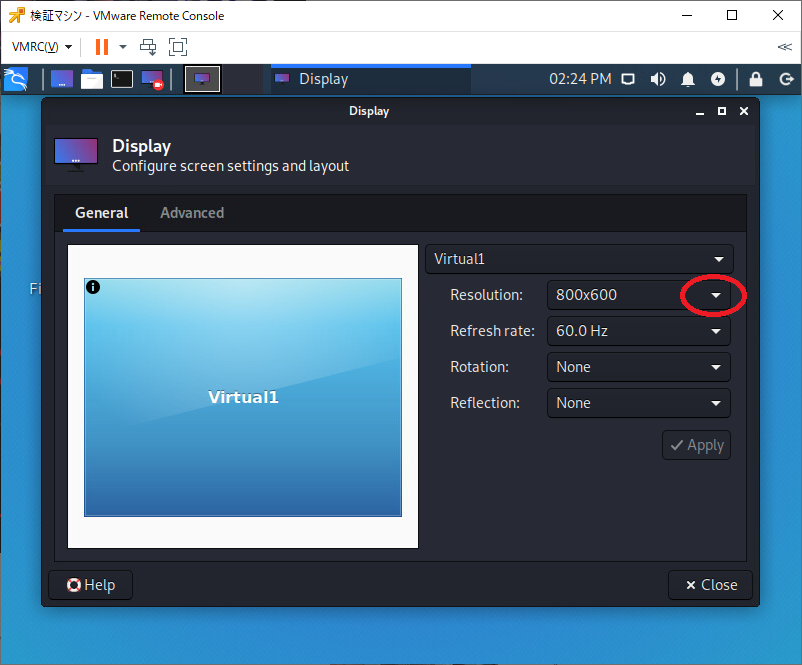The width and height of the screenshot is (802, 665).
Task: Click Send Ctrl+Alt+Del toolbar icon
Action: (148, 47)
